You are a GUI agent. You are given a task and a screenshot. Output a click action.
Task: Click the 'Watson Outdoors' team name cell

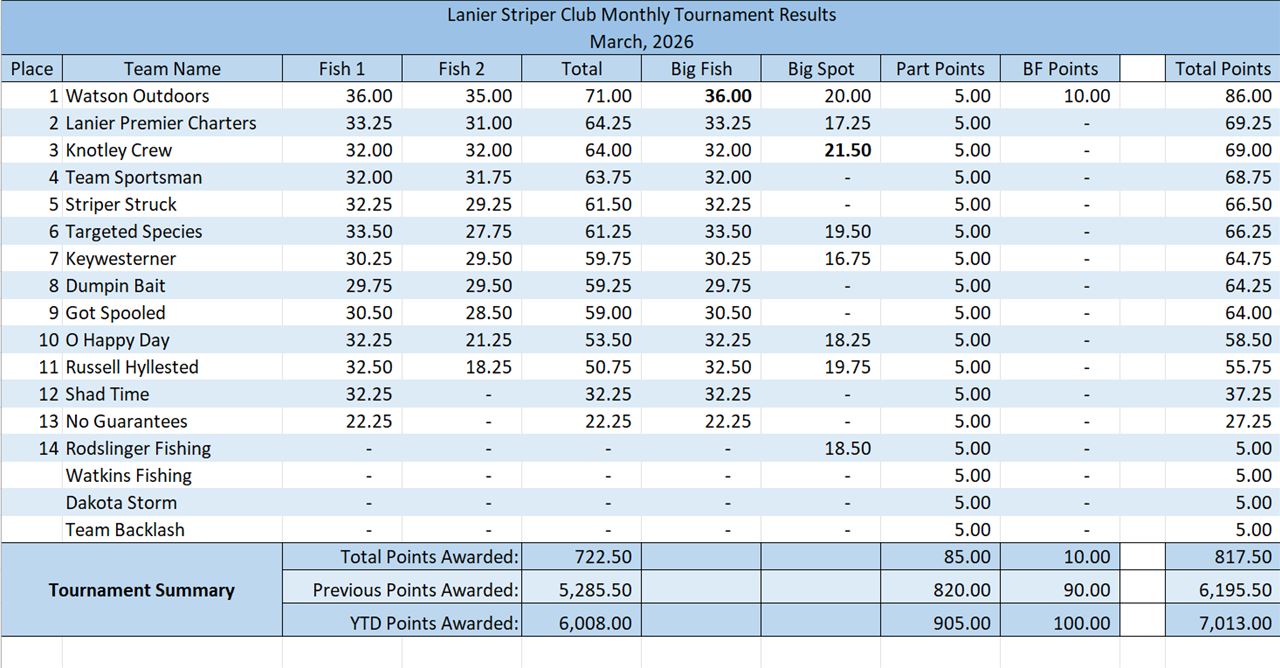point(138,96)
